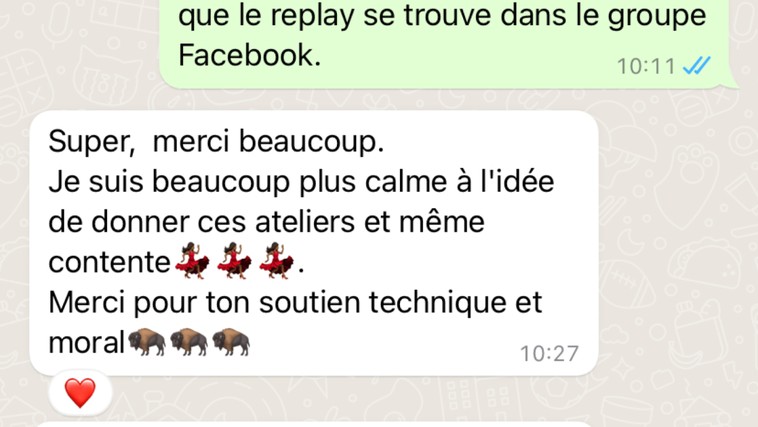This screenshot has height=427, width=758.
Task: Click the 10:11 timestamp
Action: [646, 66]
